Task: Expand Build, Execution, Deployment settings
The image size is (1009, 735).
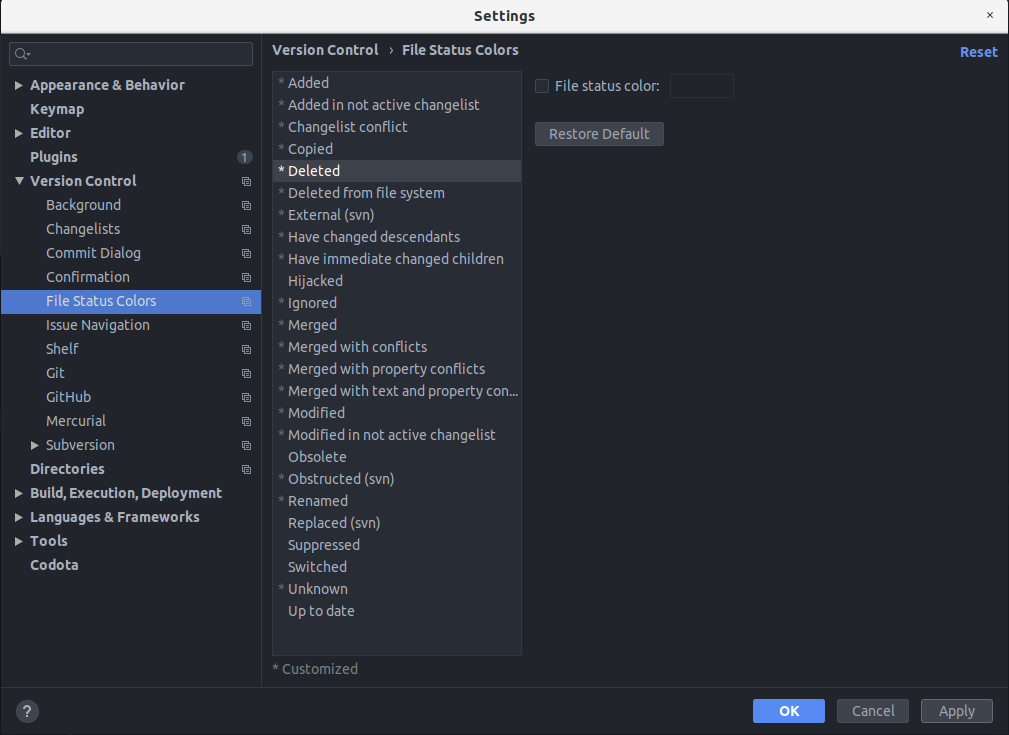Action: coord(17,493)
